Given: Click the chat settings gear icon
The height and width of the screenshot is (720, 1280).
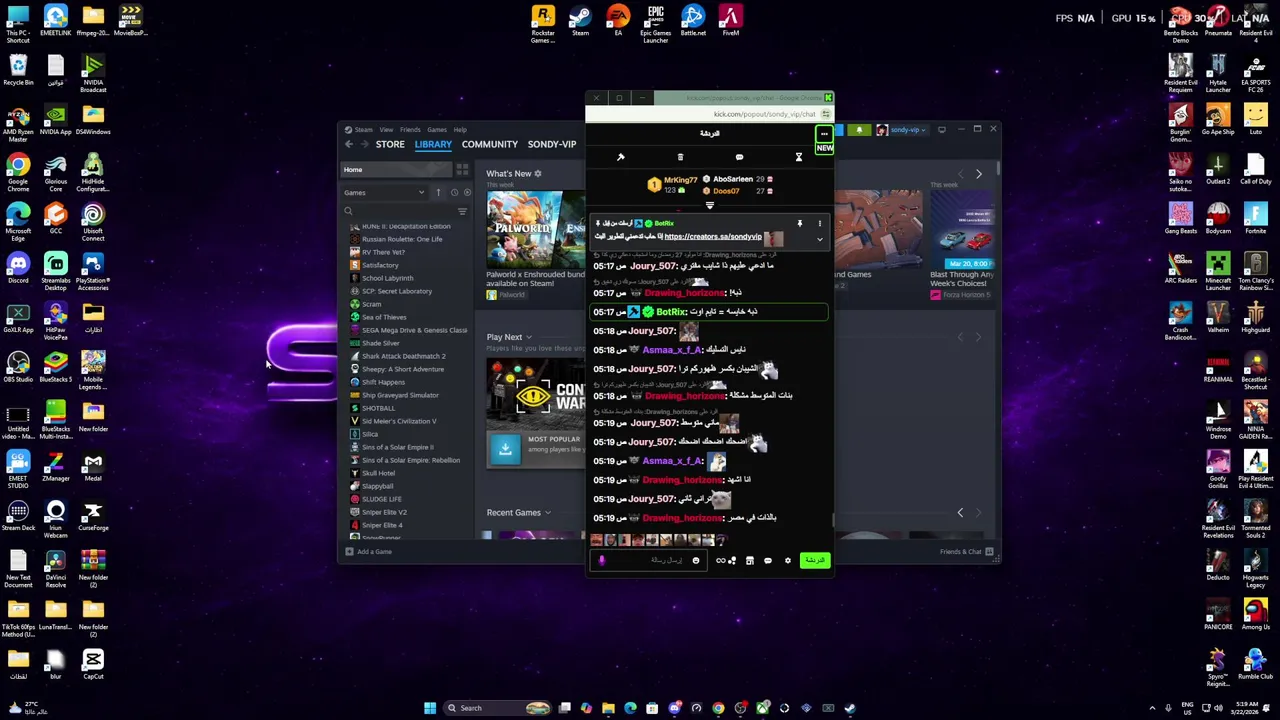Looking at the screenshot, I should [787, 561].
